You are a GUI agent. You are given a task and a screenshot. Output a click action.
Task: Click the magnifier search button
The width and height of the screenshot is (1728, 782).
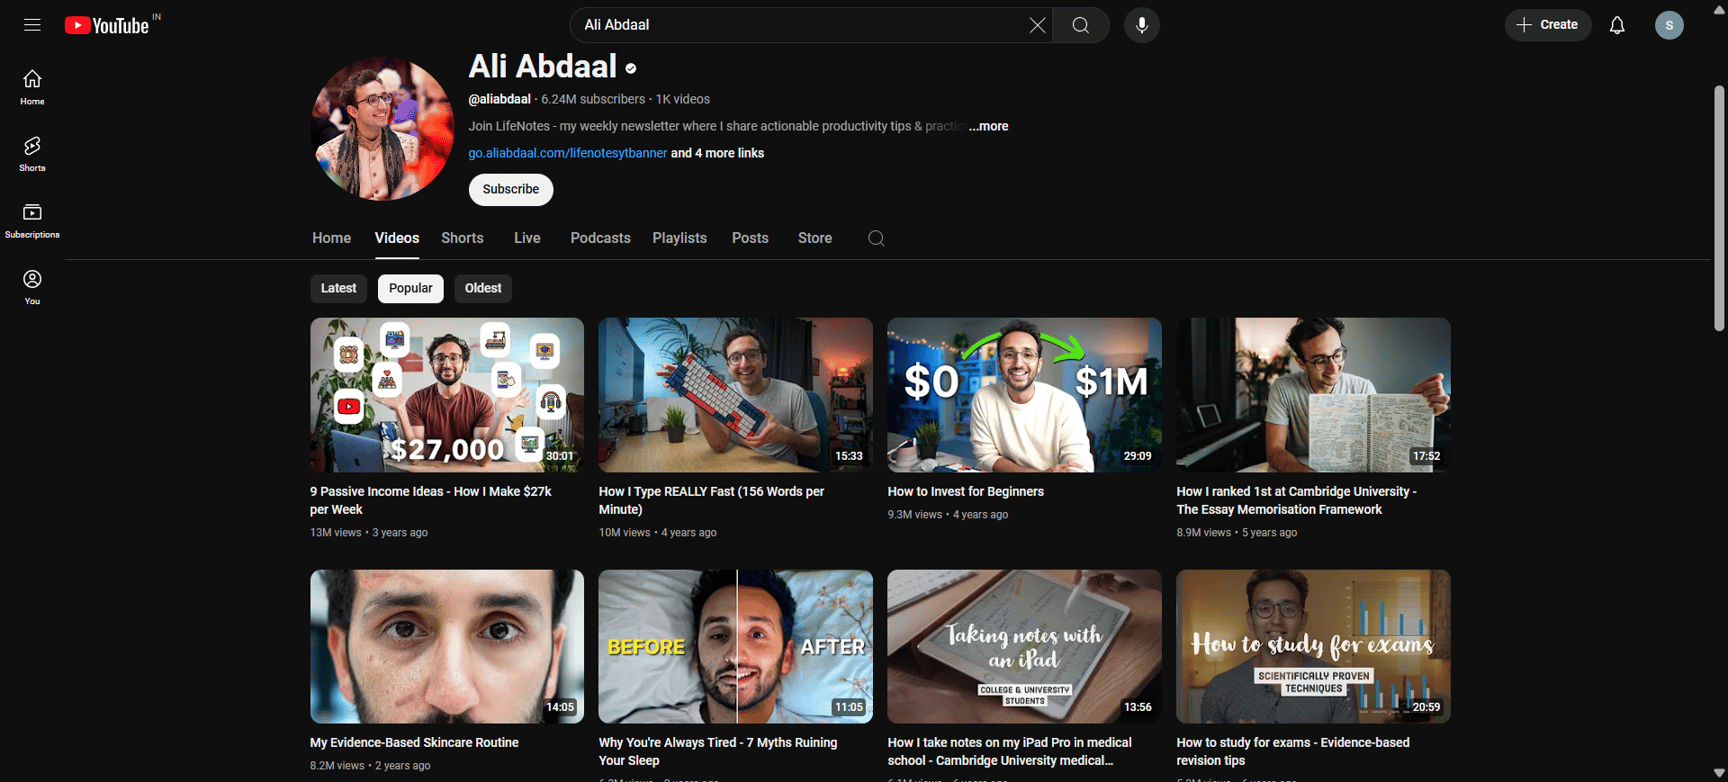(1081, 25)
